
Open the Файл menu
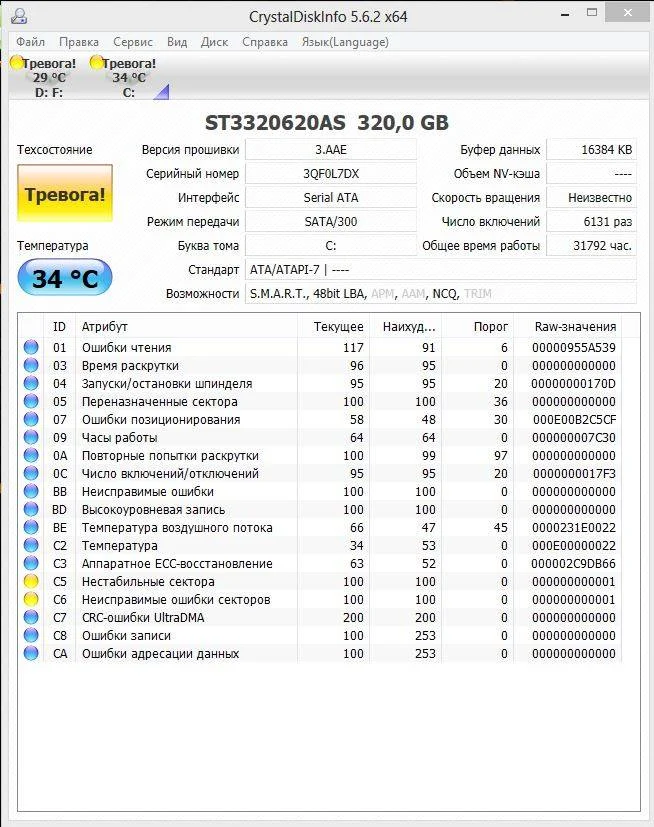click(30, 42)
